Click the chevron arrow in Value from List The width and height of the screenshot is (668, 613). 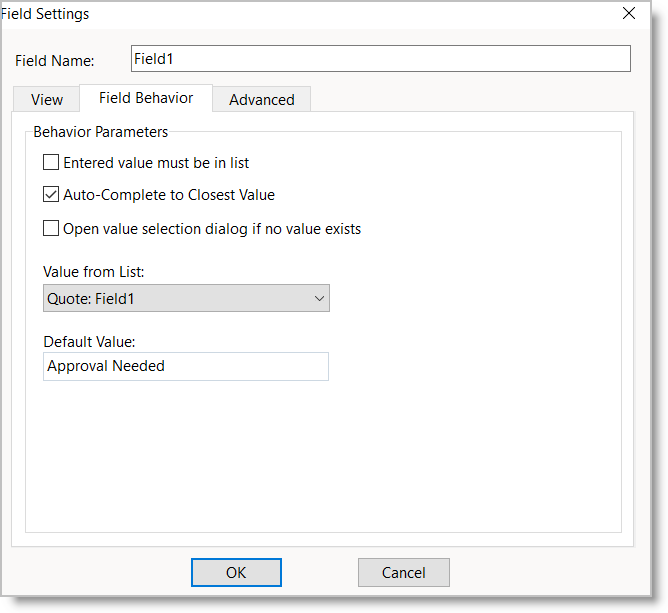click(319, 298)
